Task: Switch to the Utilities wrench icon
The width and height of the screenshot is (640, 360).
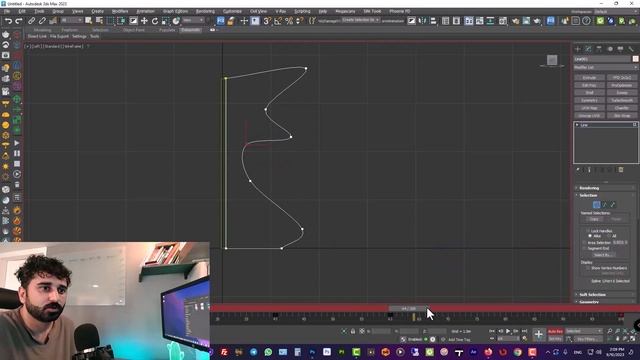Action: pos(631,49)
